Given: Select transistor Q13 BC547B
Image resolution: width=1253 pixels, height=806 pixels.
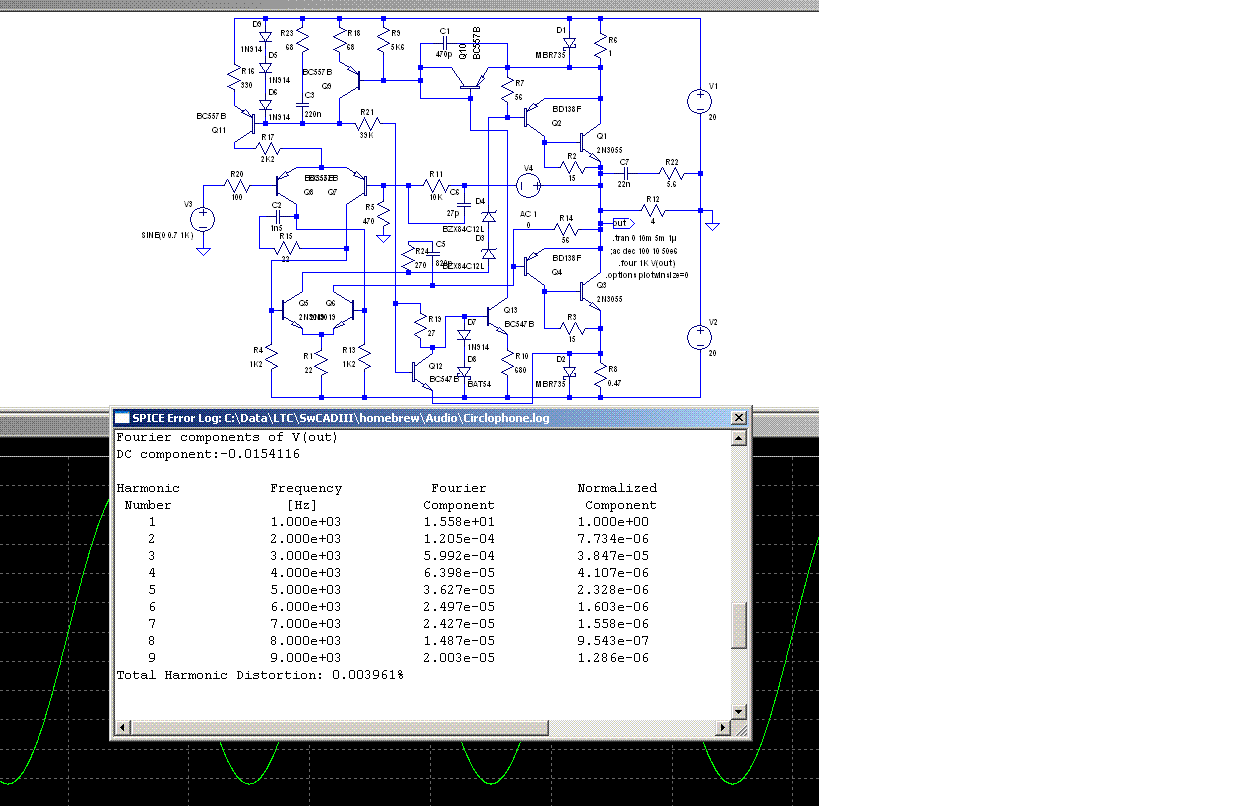Looking at the screenshot, I should coord(496,317).
